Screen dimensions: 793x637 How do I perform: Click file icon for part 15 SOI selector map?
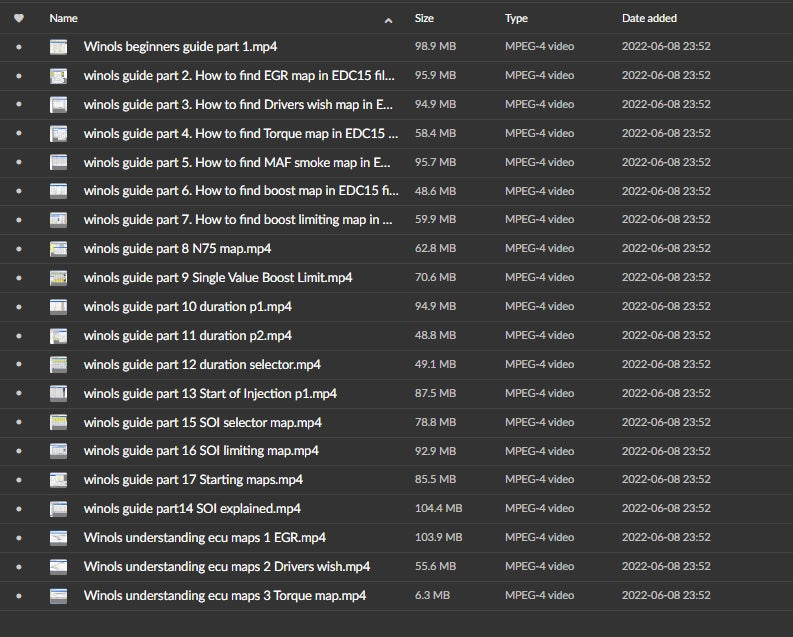[x=59, y=422]
